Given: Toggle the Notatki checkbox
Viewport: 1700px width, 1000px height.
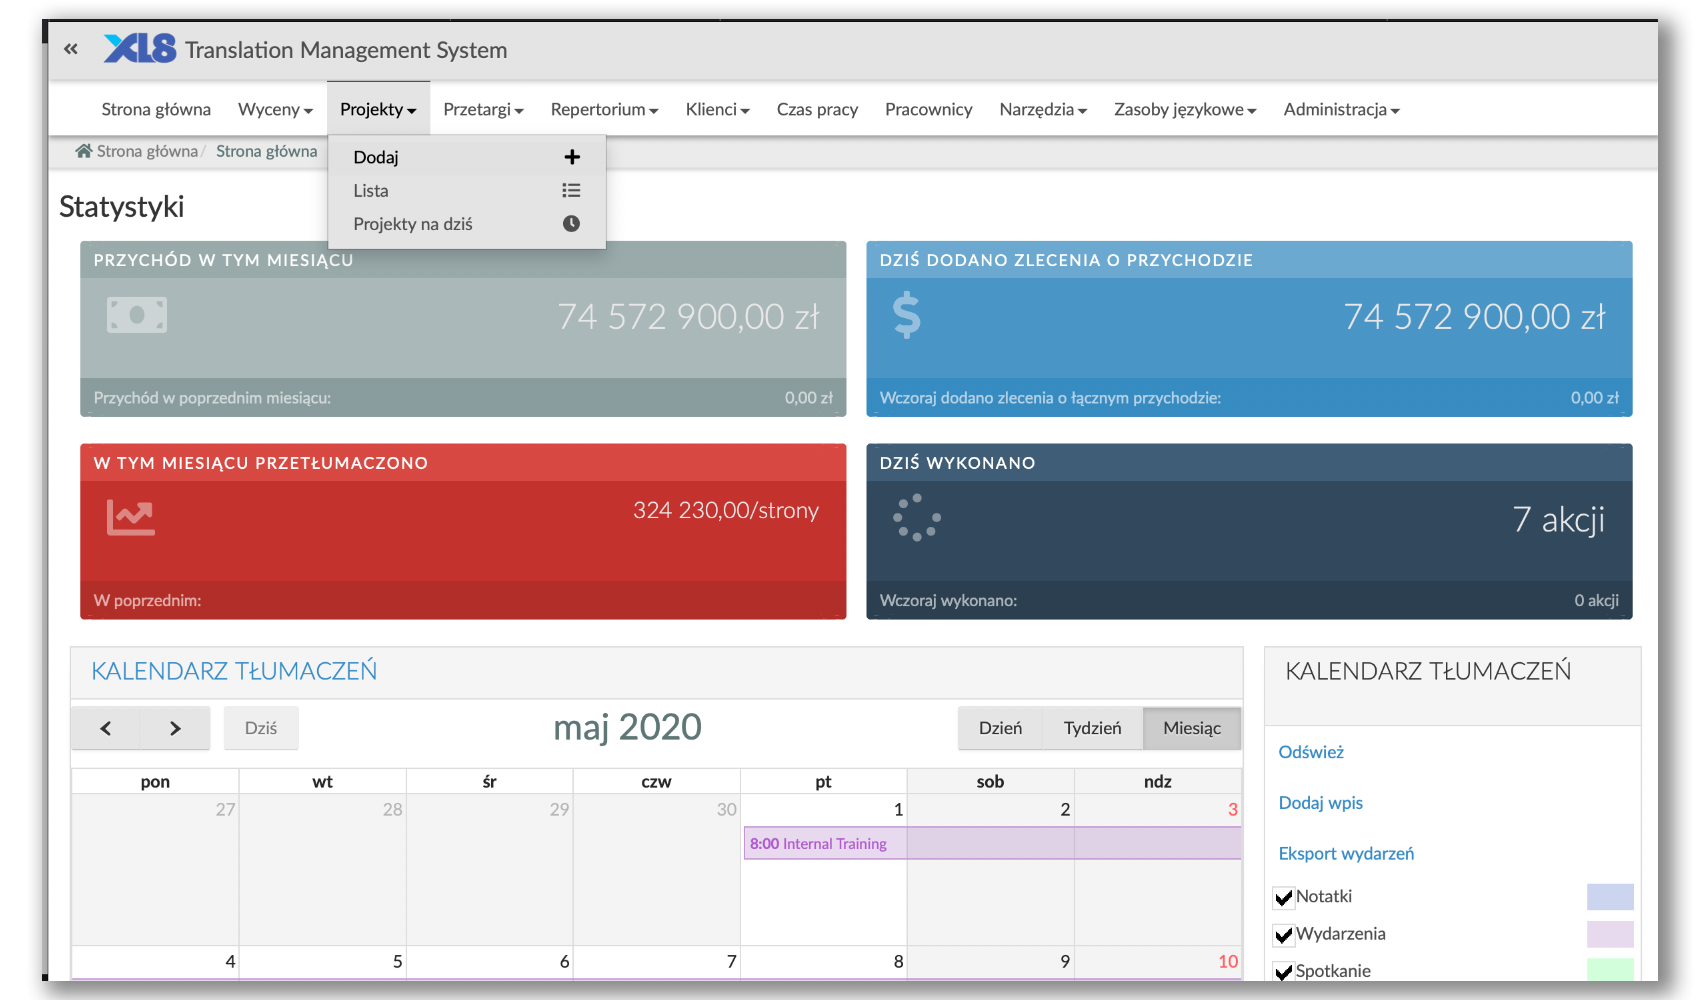Looking at the screenshot, I should (x=1284, y=897).
